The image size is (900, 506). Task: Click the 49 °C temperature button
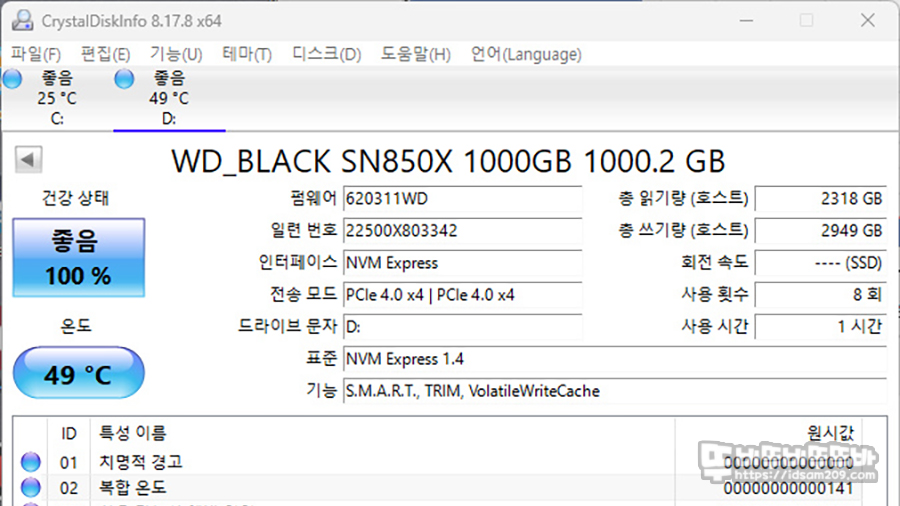pos(79,373)
